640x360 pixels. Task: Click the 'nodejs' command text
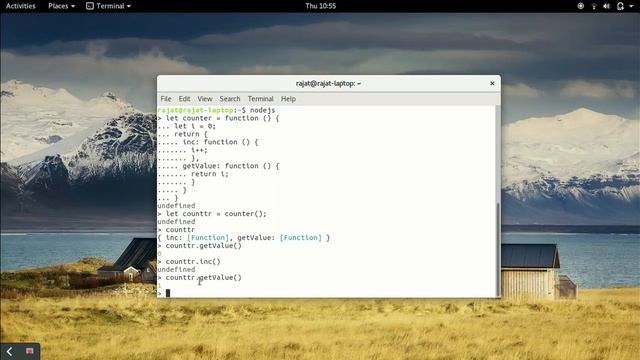click(x=262, y=110)
